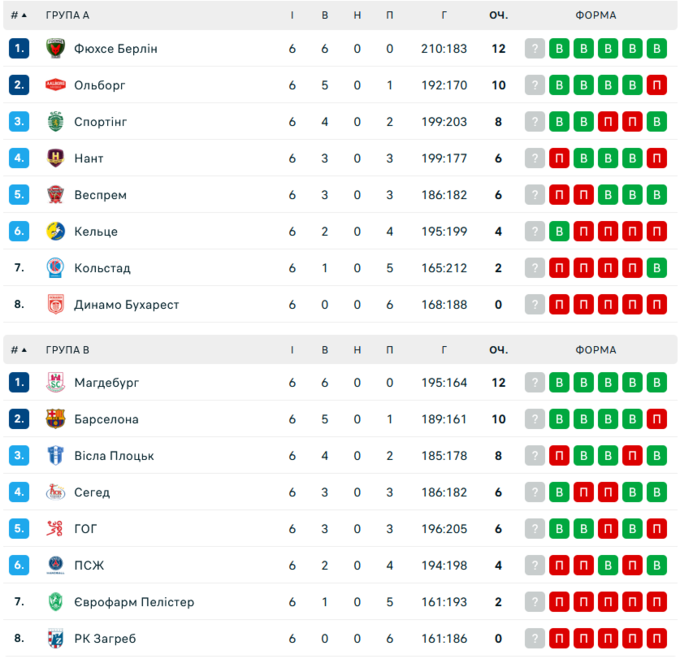Click the Füchse Berlin team logo

55,49
